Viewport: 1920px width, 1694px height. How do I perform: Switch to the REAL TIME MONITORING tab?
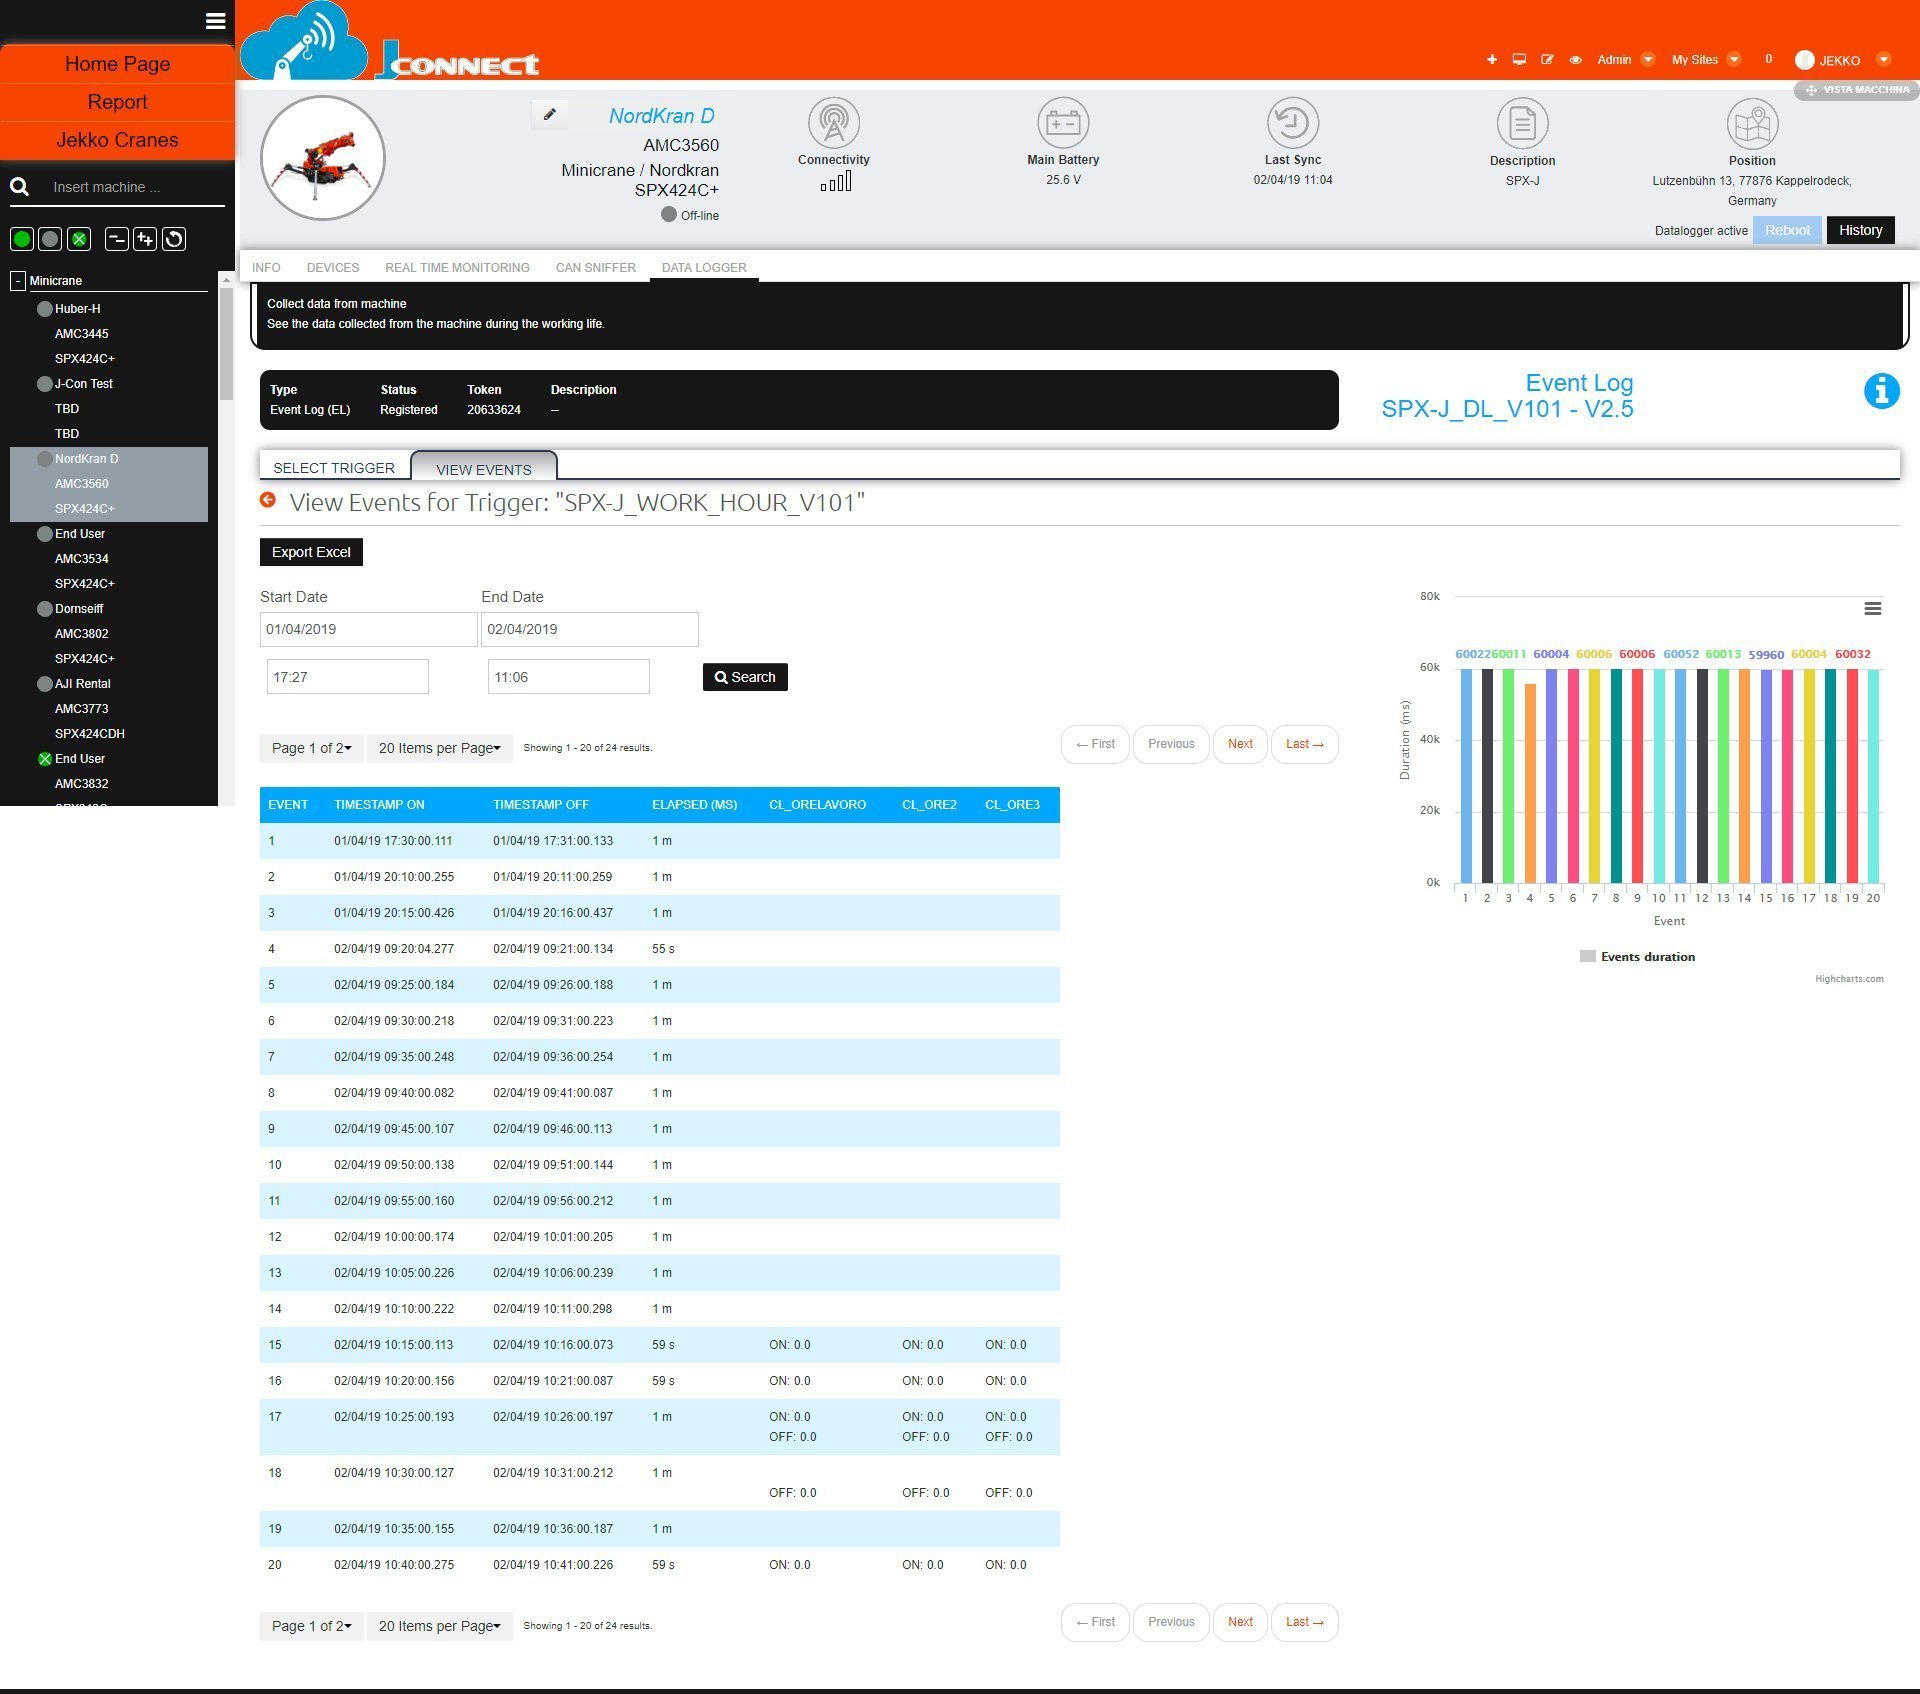tap(457, 268)
